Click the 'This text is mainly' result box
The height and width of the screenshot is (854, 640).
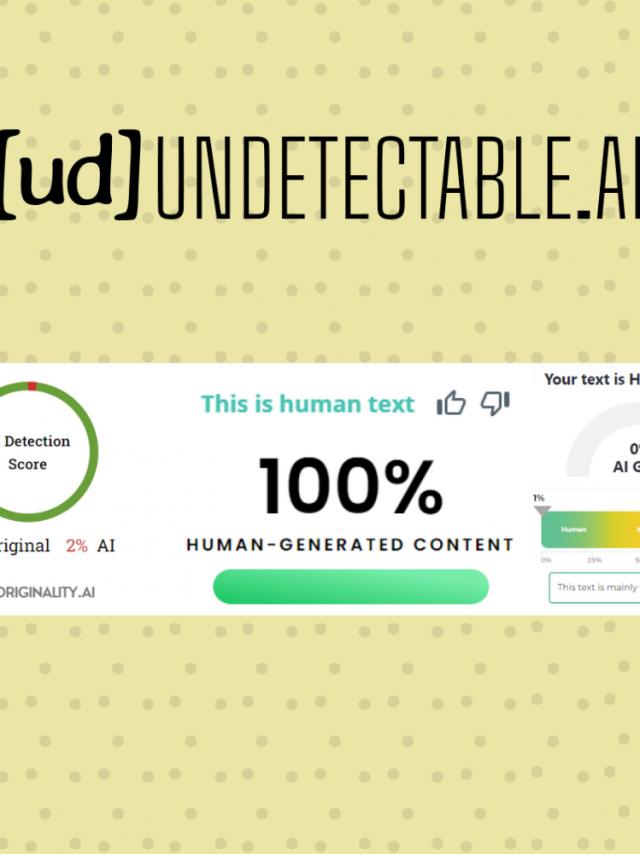tap(595, 588)
